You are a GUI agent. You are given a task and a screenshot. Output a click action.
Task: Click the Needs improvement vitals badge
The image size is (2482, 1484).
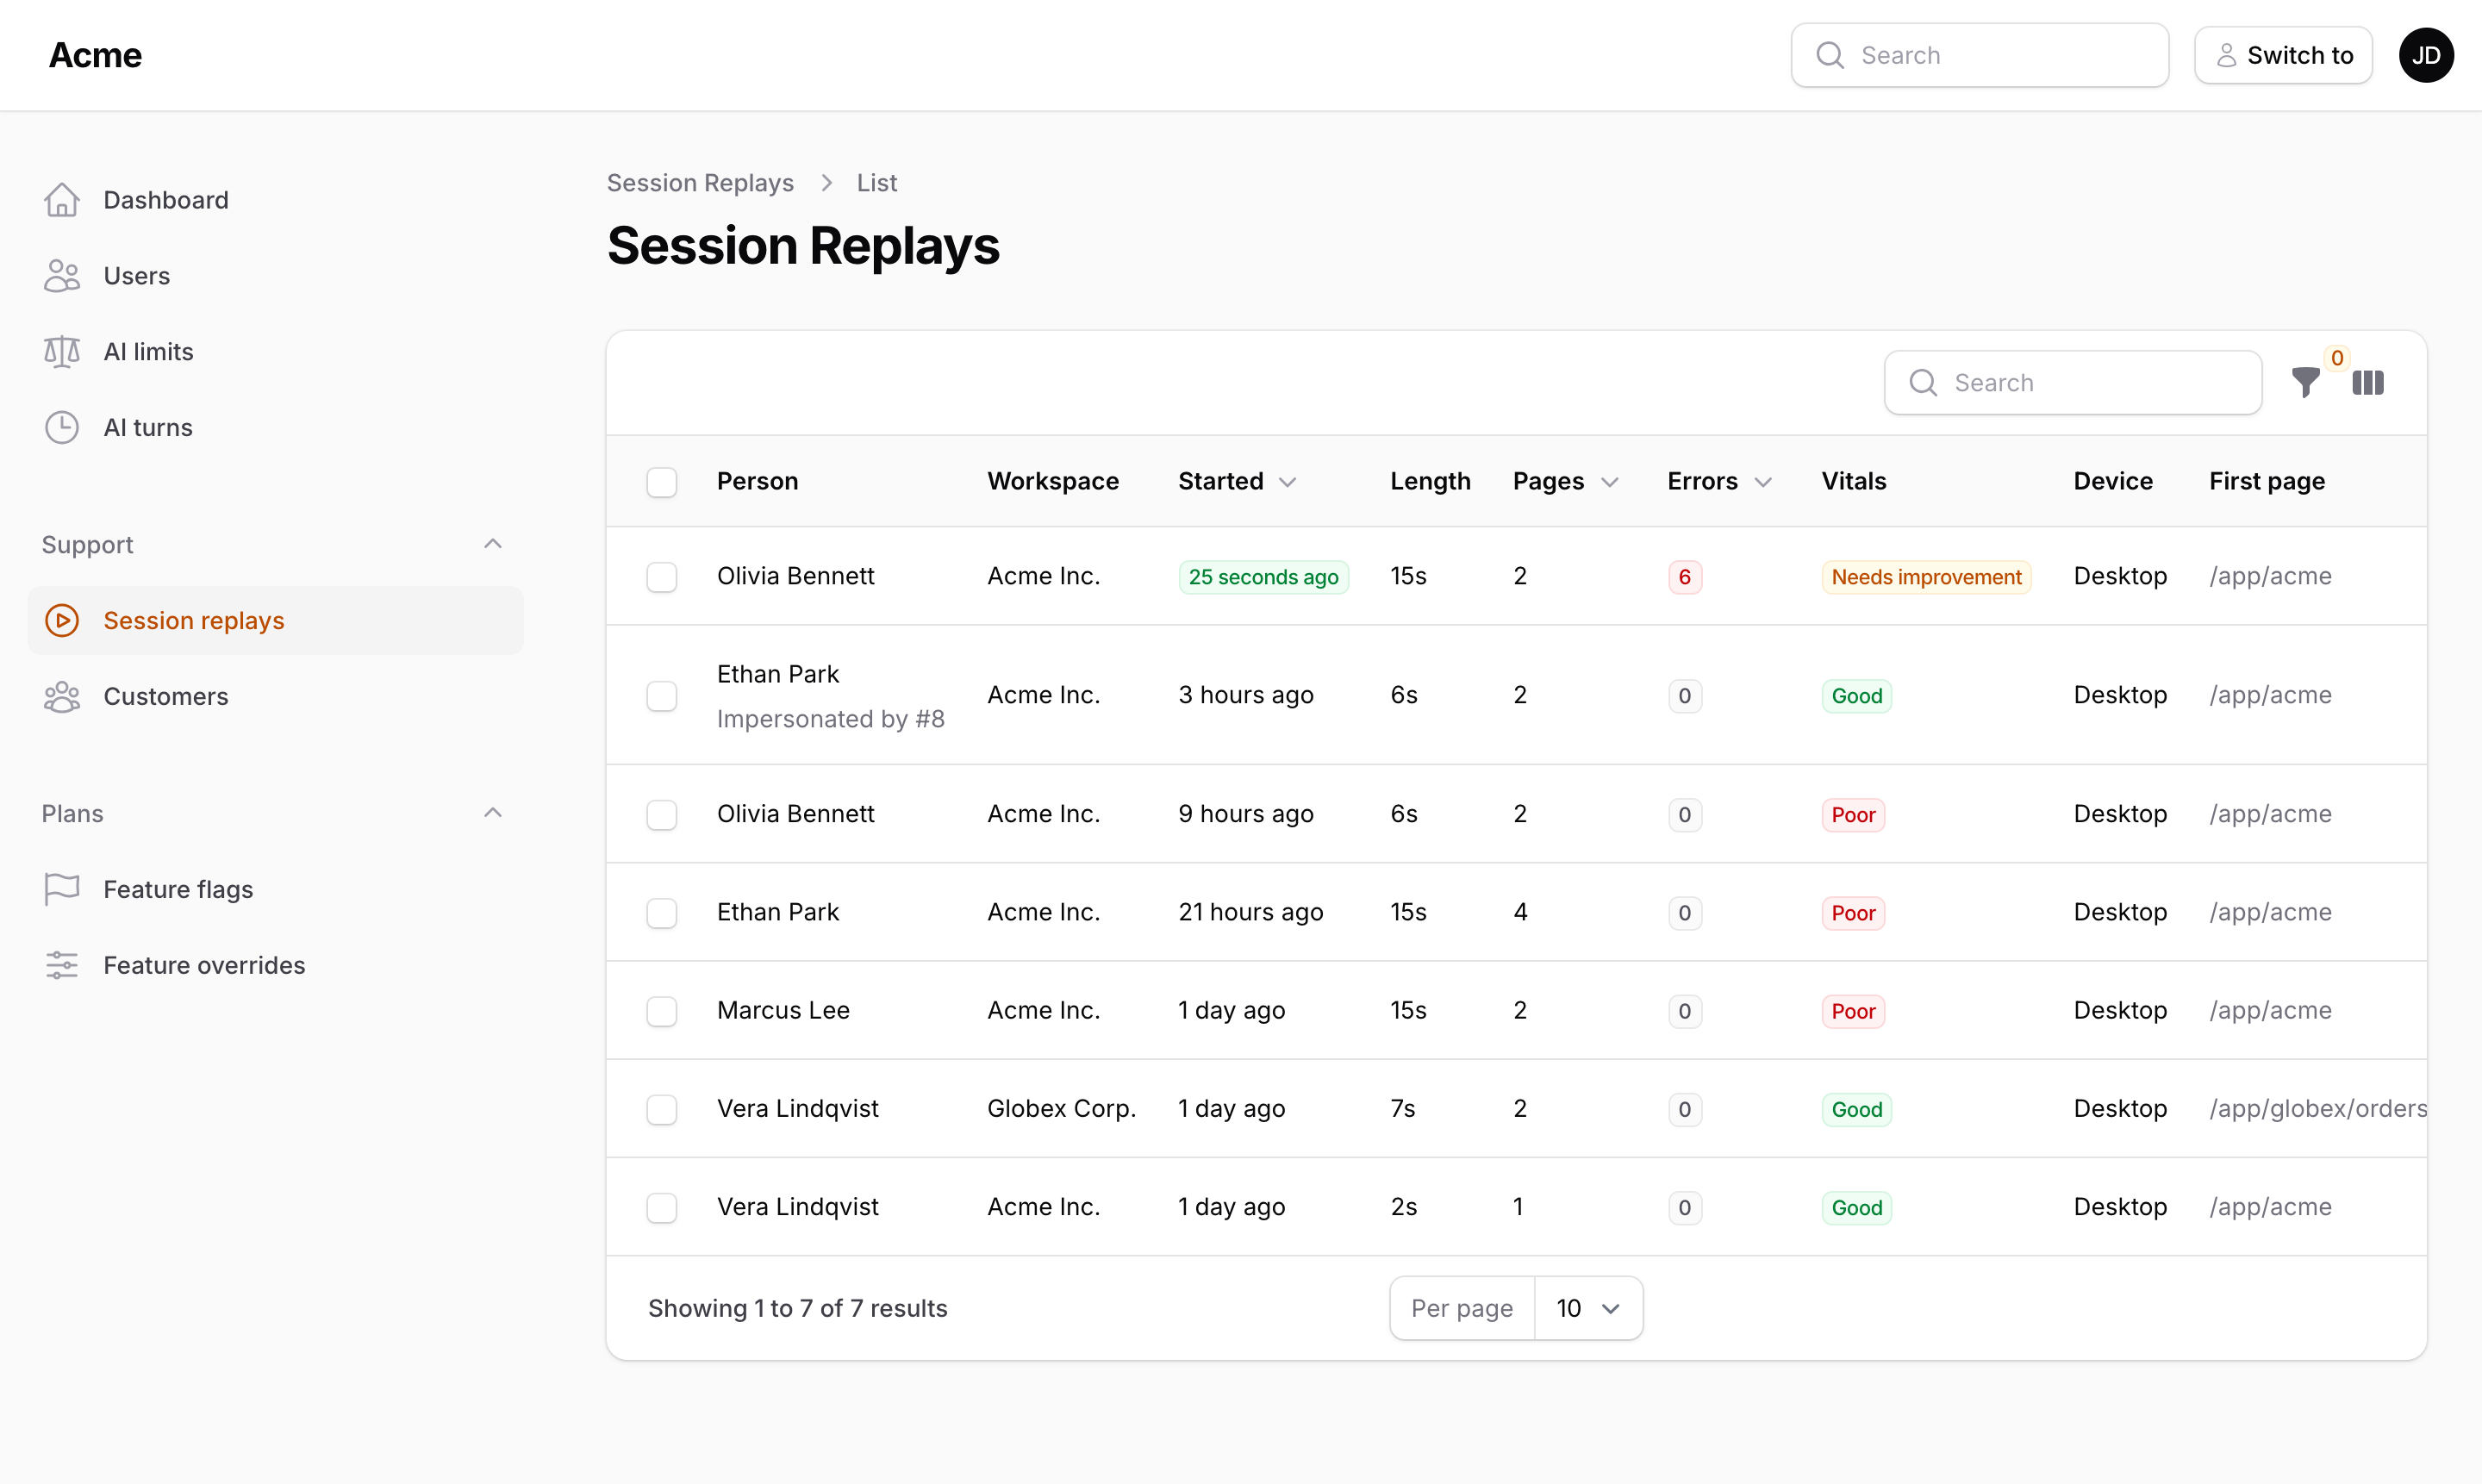coord(1926,577)
